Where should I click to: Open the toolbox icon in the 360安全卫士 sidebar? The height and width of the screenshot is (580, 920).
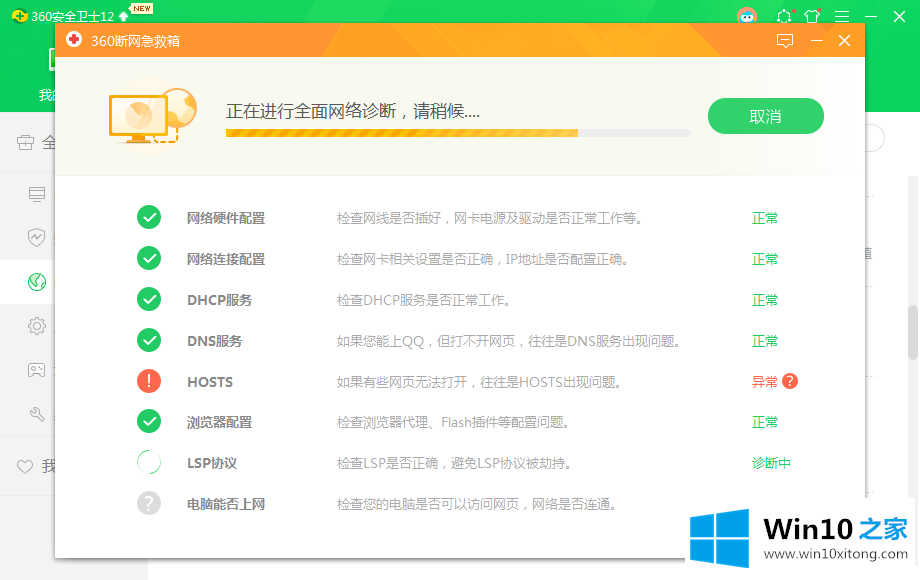pos(25,142)
